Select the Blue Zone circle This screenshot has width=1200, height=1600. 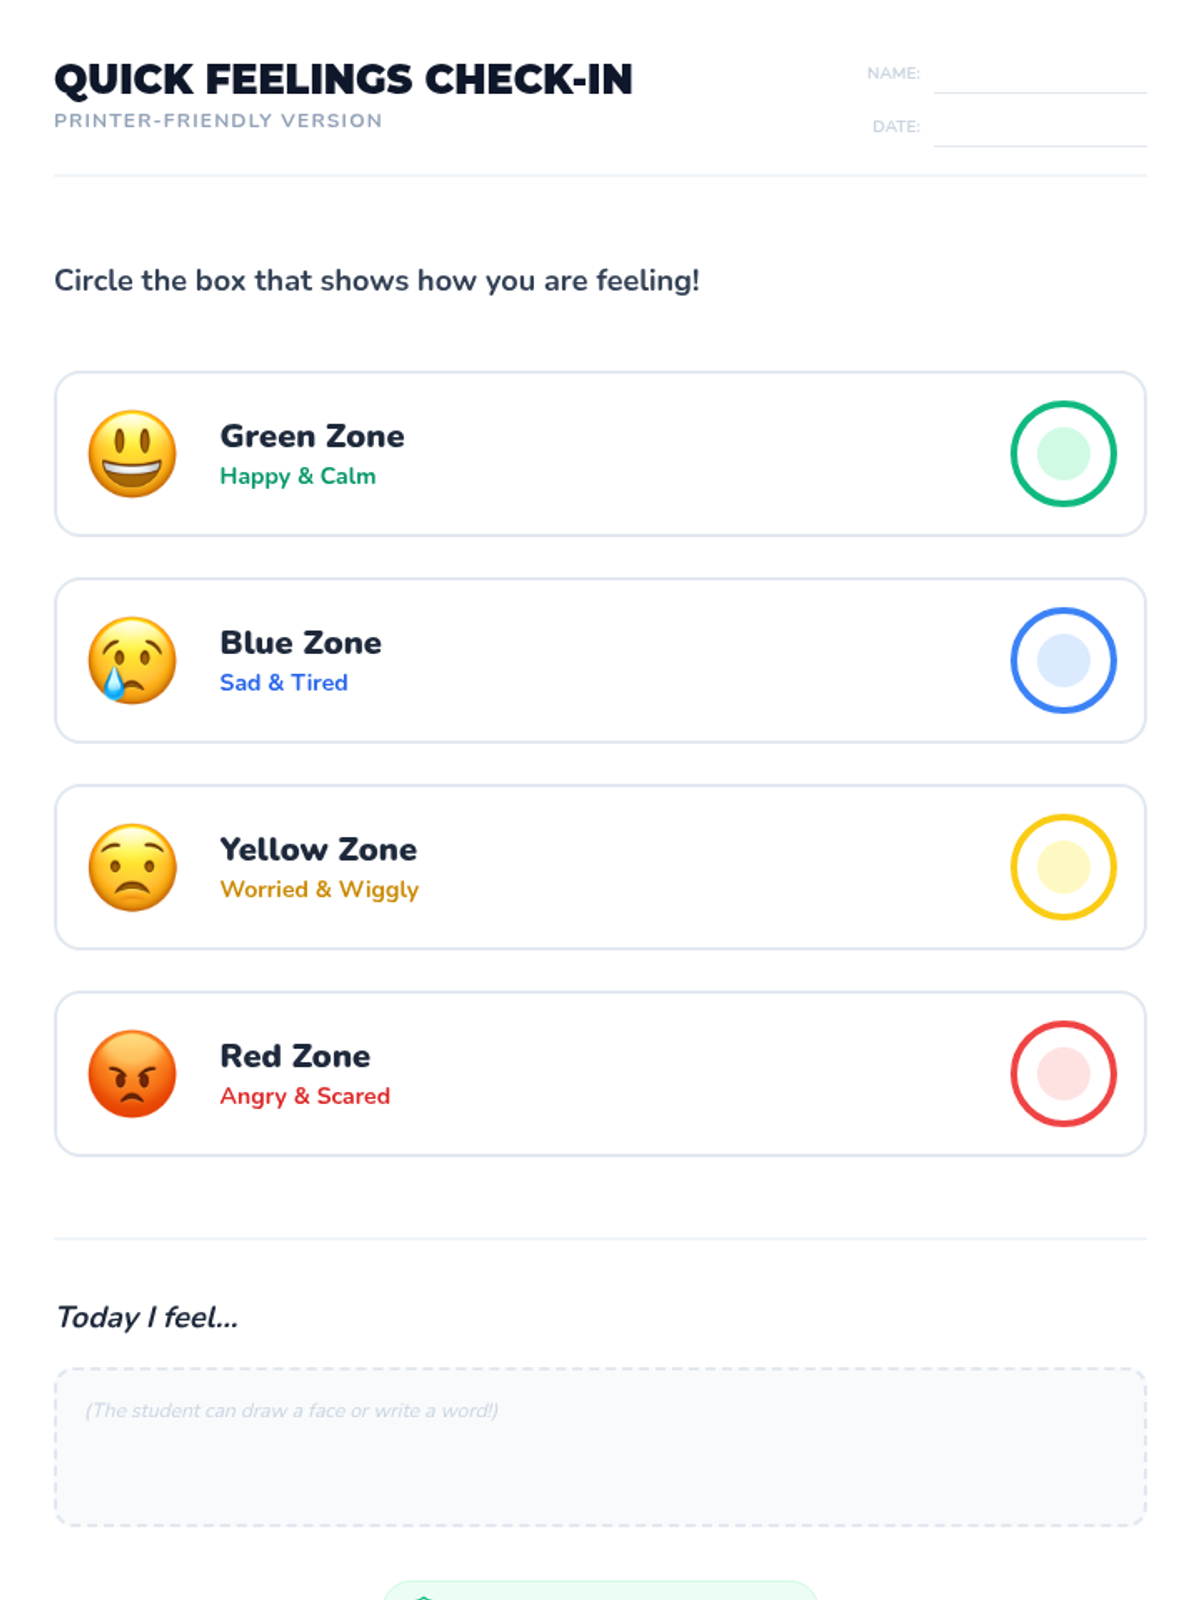tap(1063, 661)
